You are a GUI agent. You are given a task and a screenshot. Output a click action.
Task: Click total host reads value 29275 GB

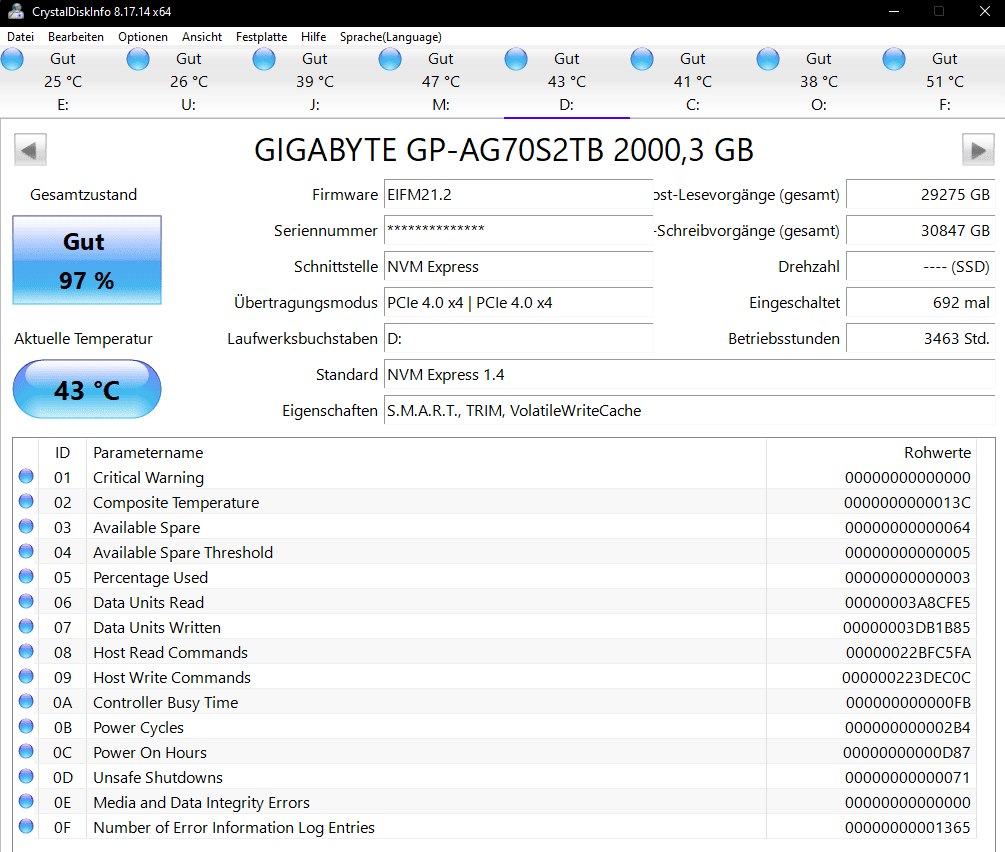click(x=921, y=194)
